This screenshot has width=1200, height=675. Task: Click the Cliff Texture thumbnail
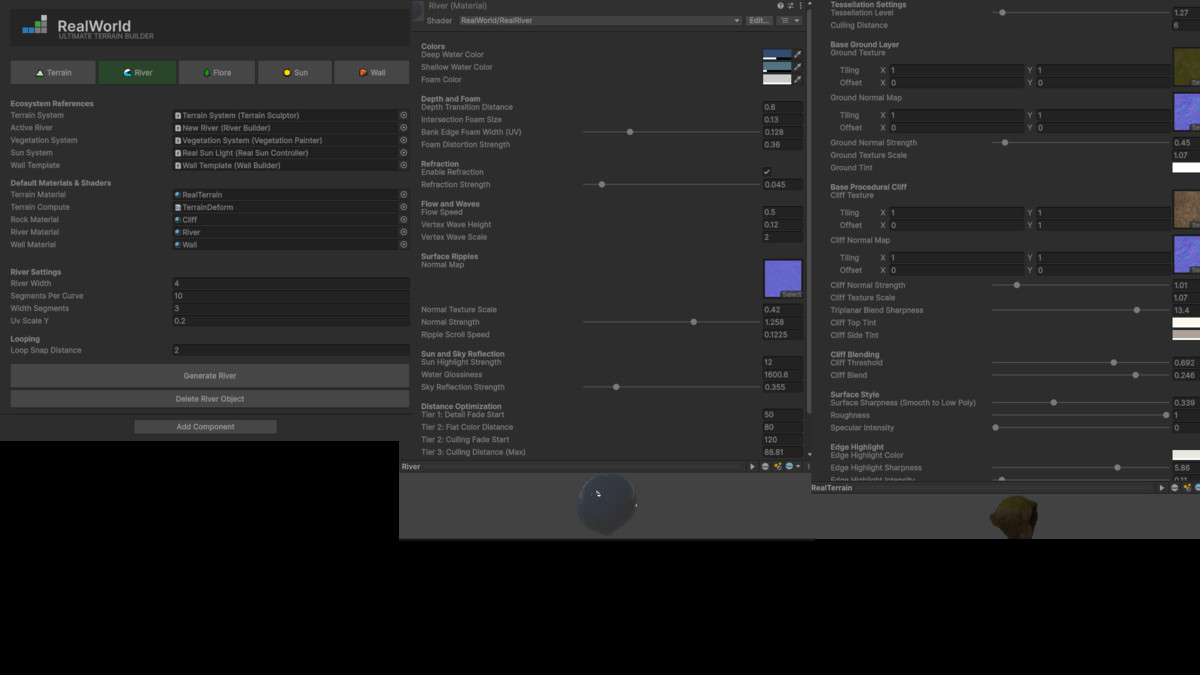point(1186,209)
